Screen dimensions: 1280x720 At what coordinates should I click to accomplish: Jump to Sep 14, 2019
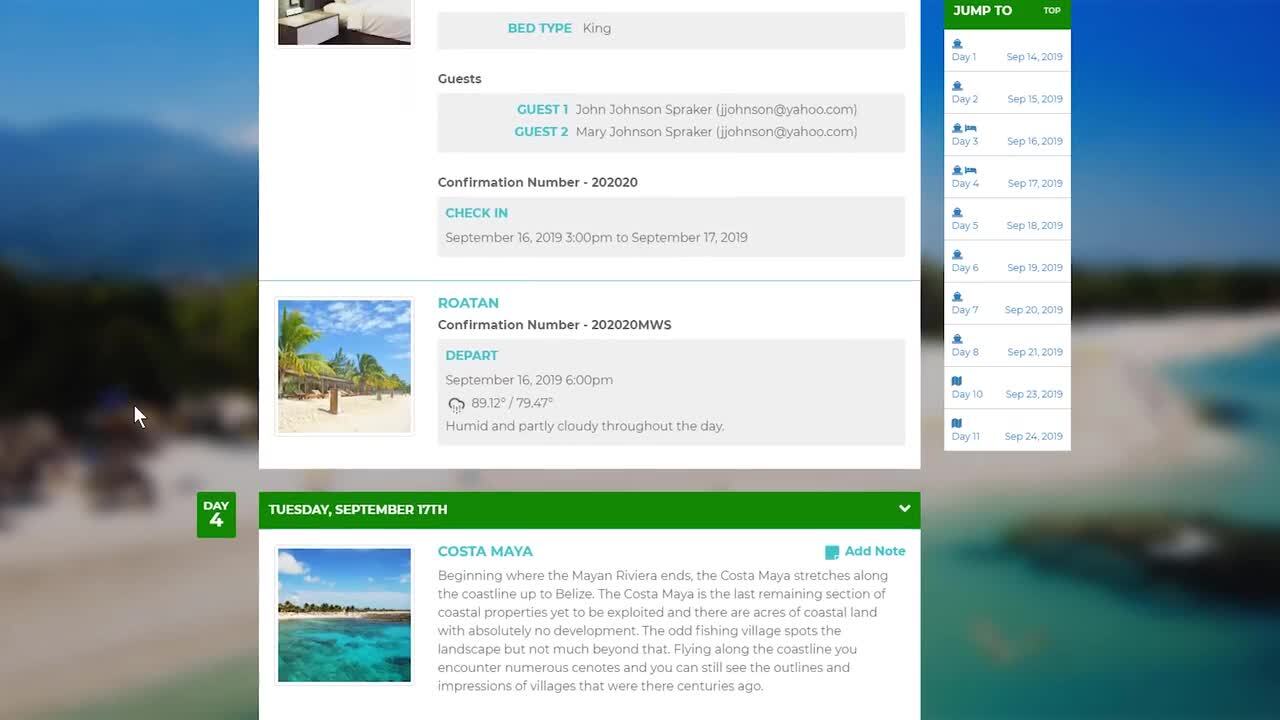1035,57
